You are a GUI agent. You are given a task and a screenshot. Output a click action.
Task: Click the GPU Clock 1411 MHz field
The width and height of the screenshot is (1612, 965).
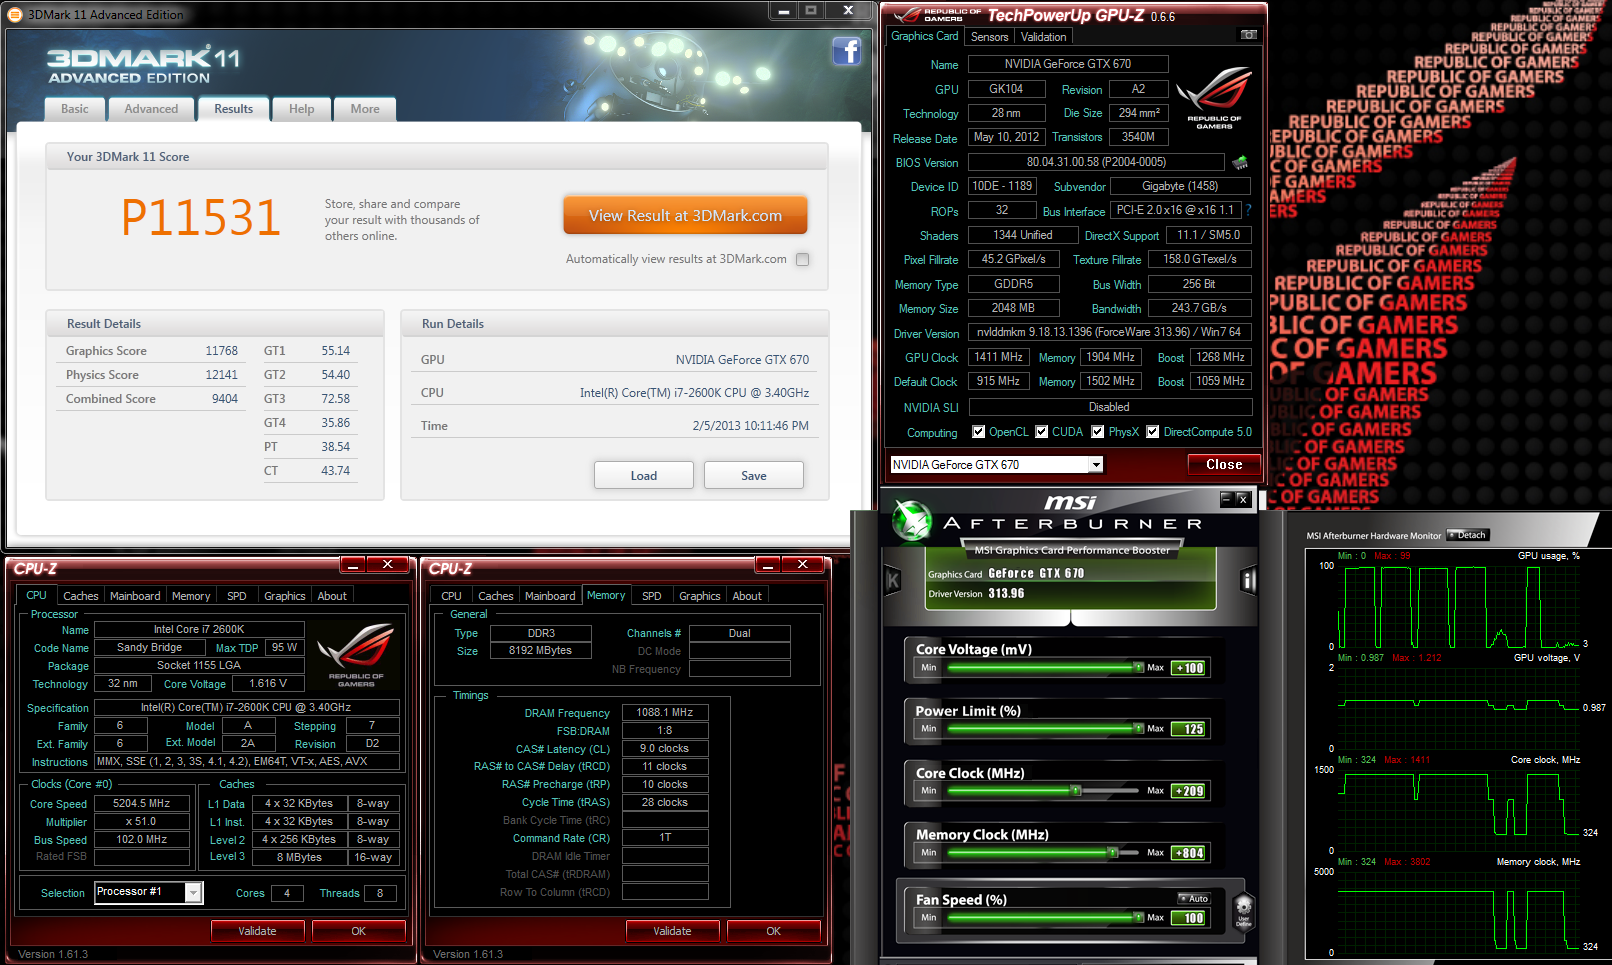[x=999, y=357]
